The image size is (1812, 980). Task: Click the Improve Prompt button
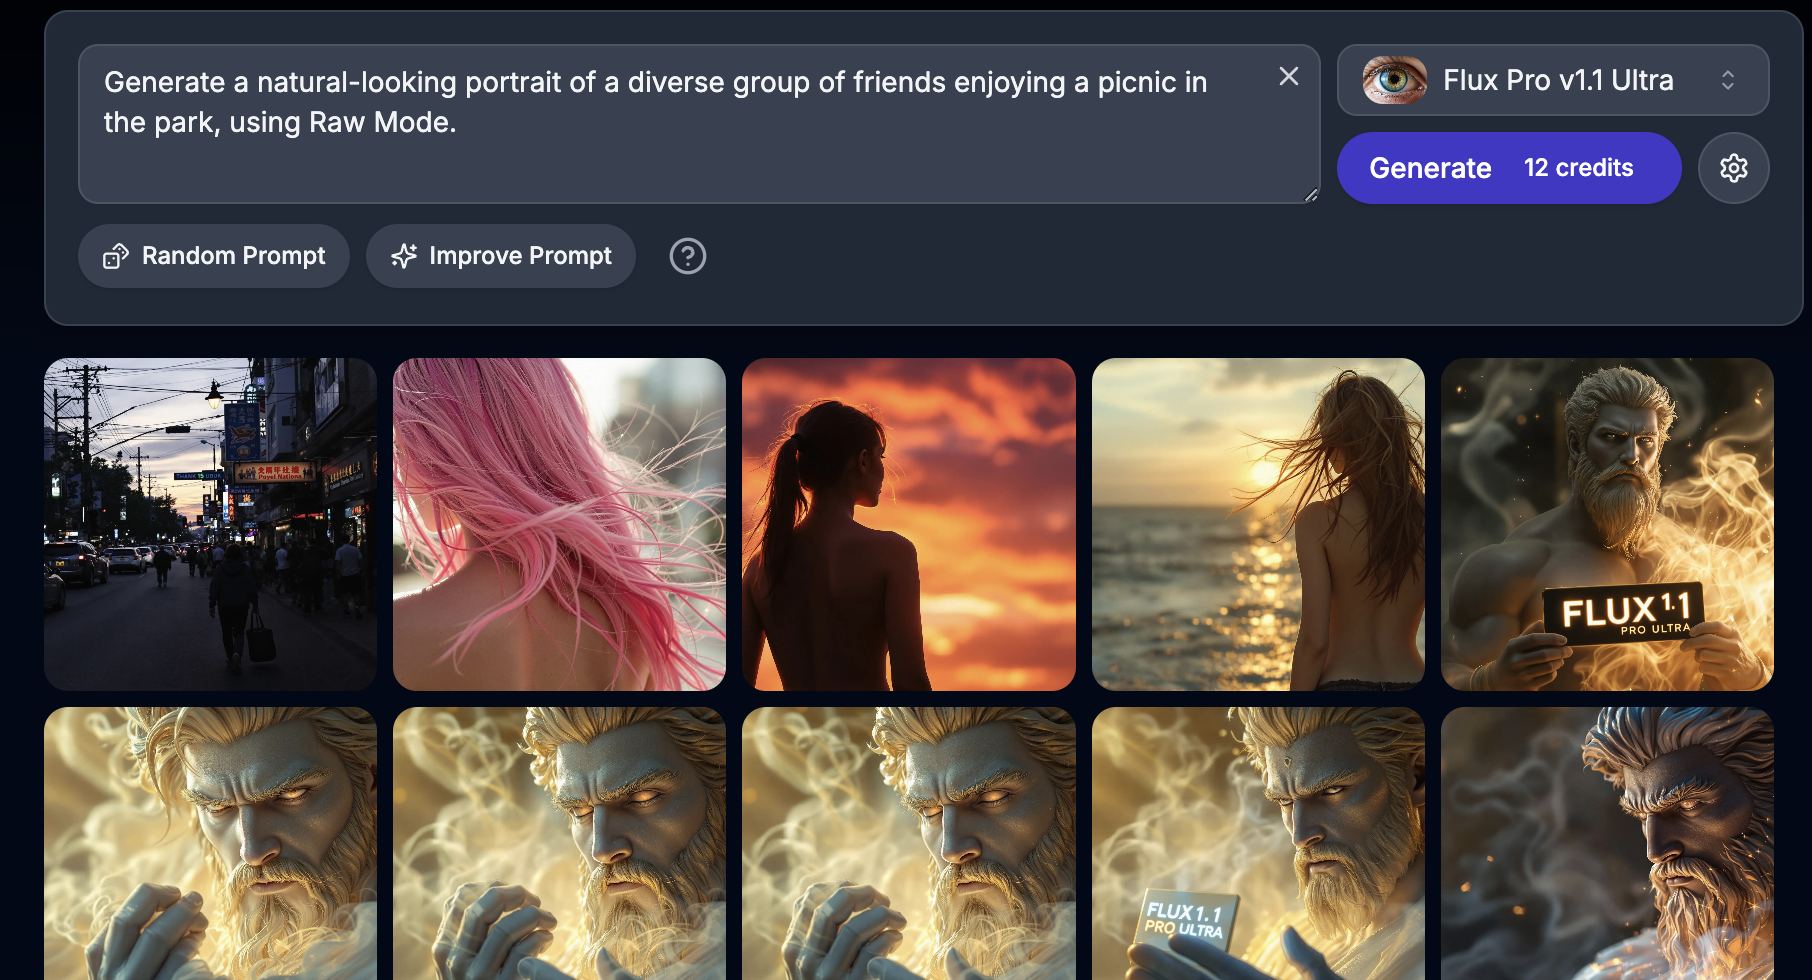pos(501,256)
